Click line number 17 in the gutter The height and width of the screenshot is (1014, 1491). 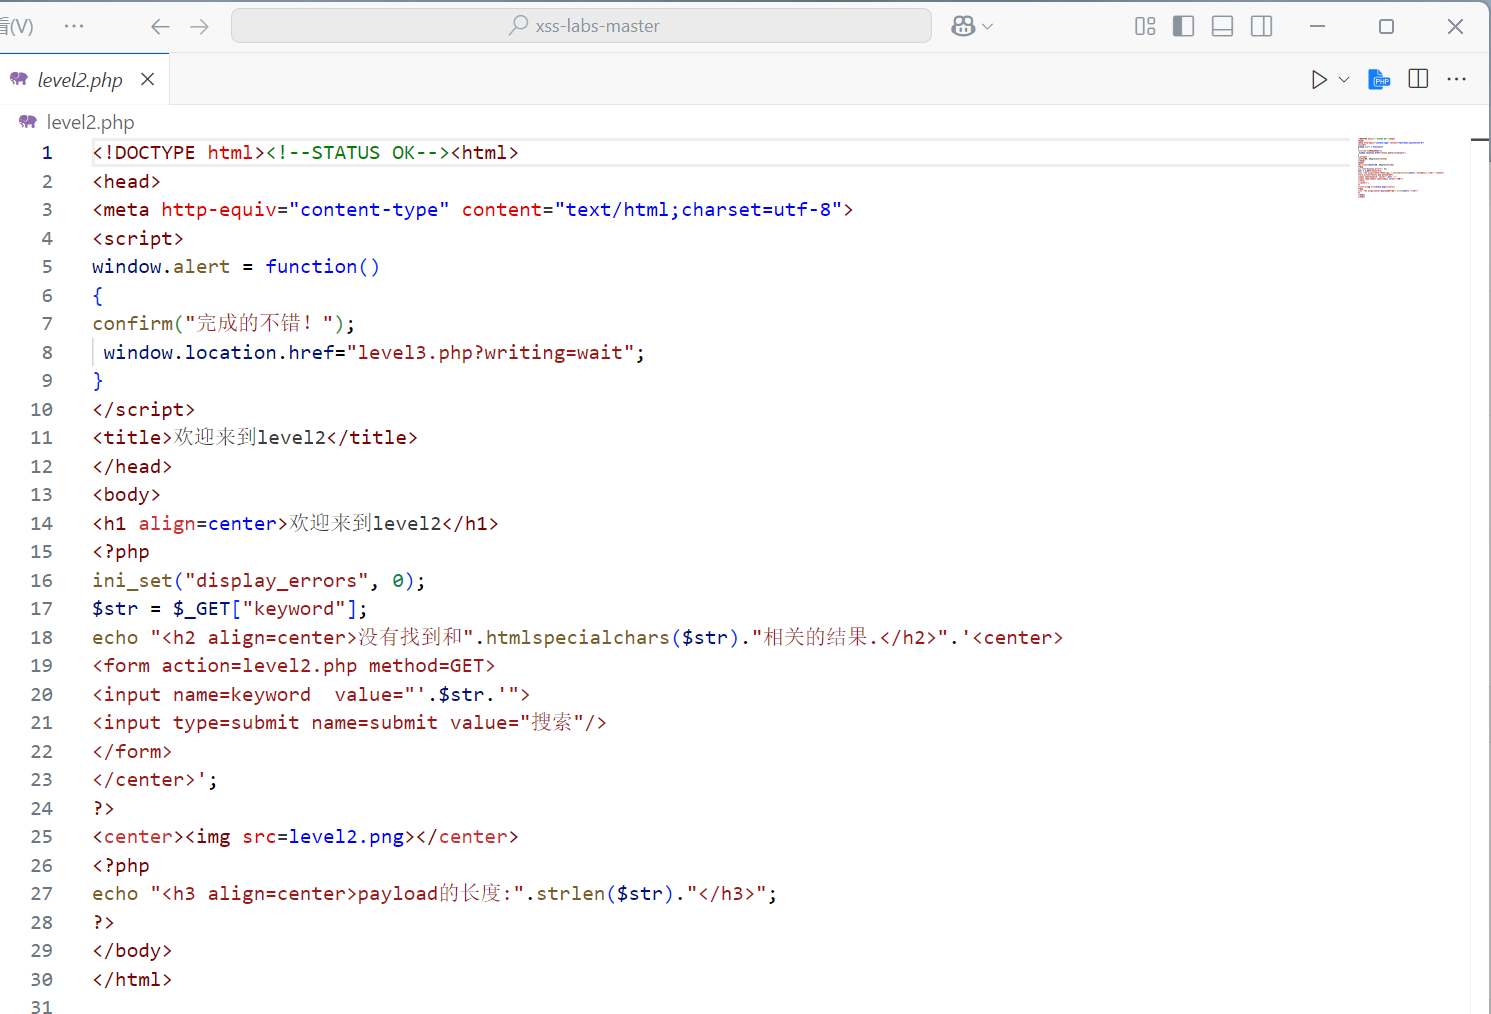(x=42, y=609)
